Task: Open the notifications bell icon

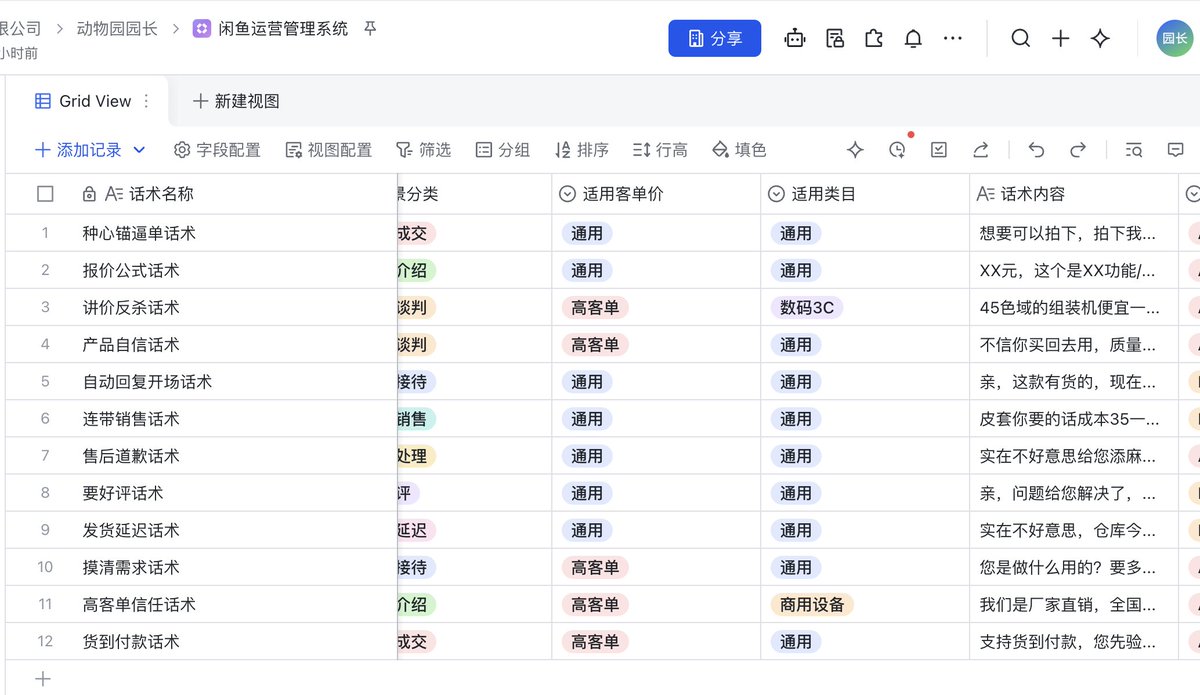Action: (913, 38)
